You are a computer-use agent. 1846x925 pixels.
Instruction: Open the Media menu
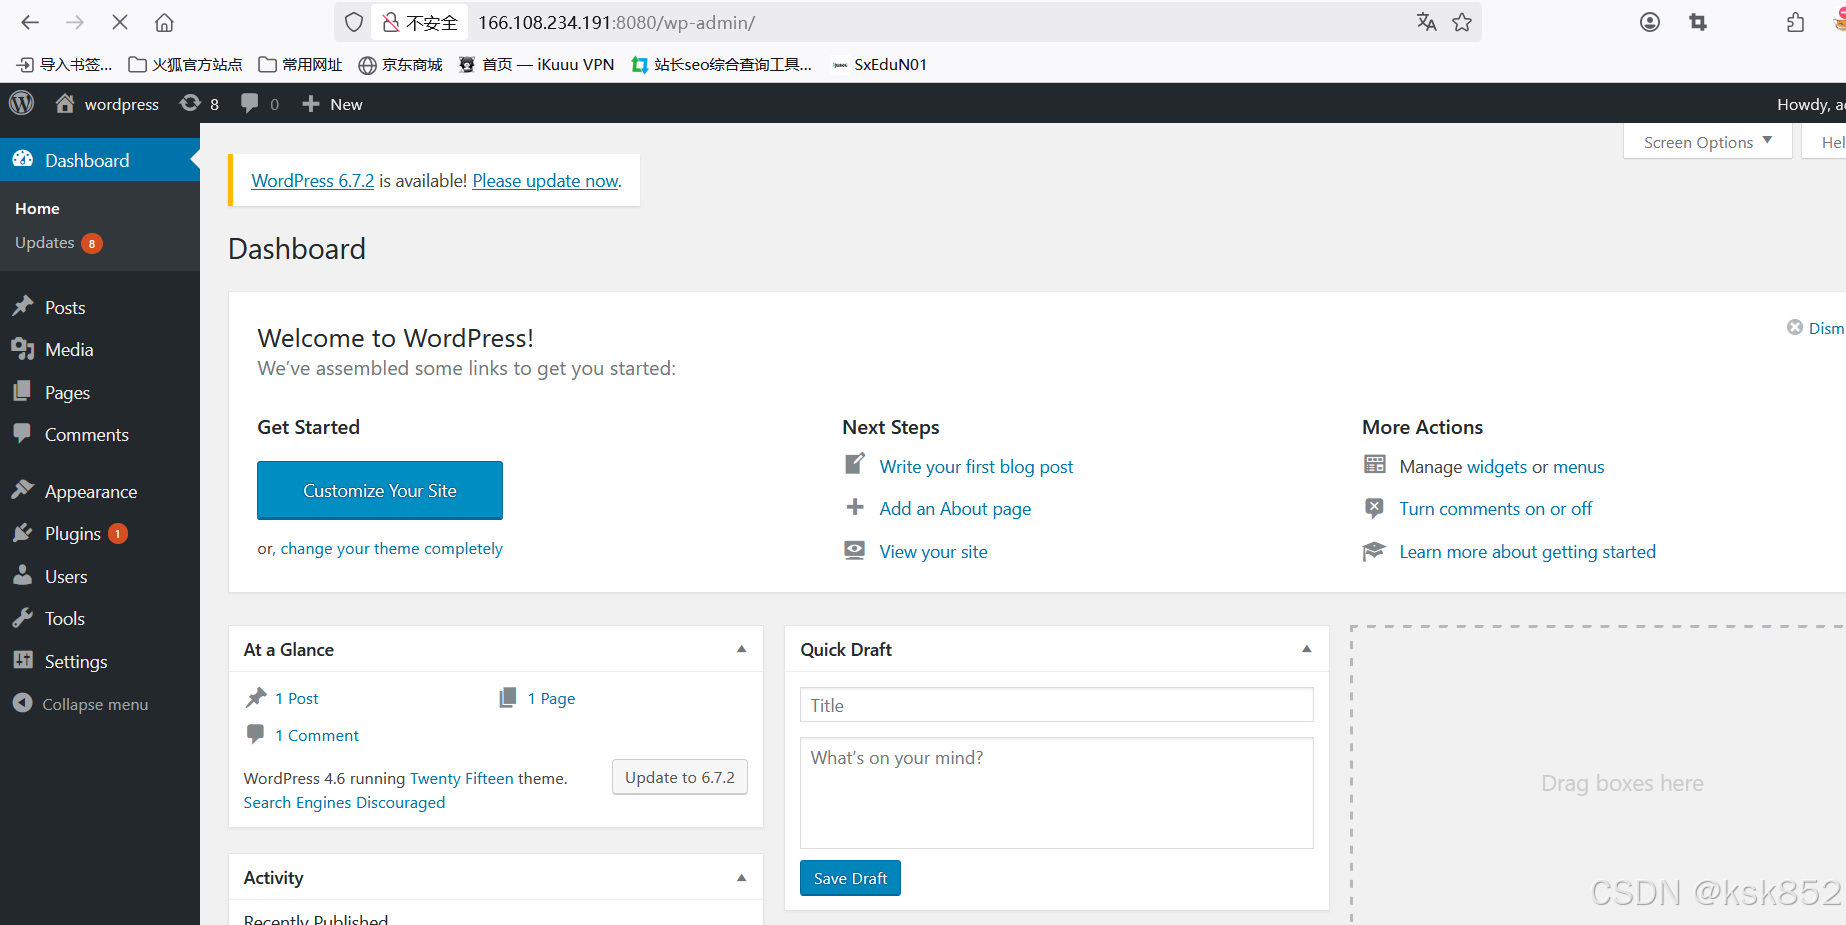(x=100, y=350)
